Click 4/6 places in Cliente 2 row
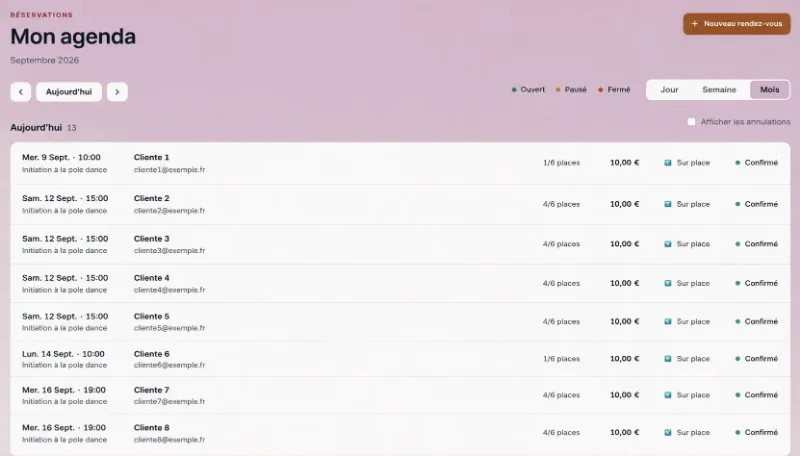 click(x=561, y=204)
